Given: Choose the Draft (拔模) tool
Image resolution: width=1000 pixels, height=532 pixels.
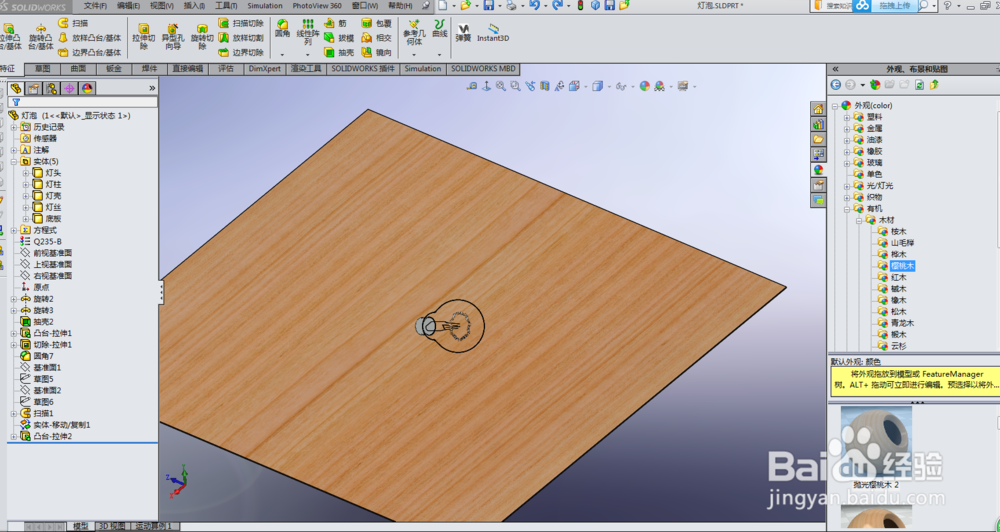Looking at the screenshot, I should (x=339, y=38).
